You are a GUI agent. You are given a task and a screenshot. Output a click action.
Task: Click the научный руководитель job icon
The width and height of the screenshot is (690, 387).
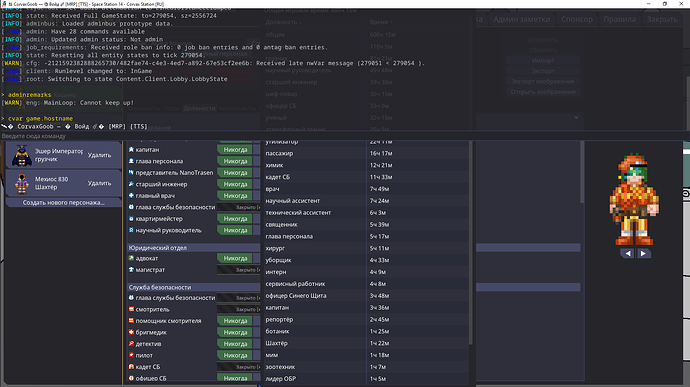pos(131,230)
